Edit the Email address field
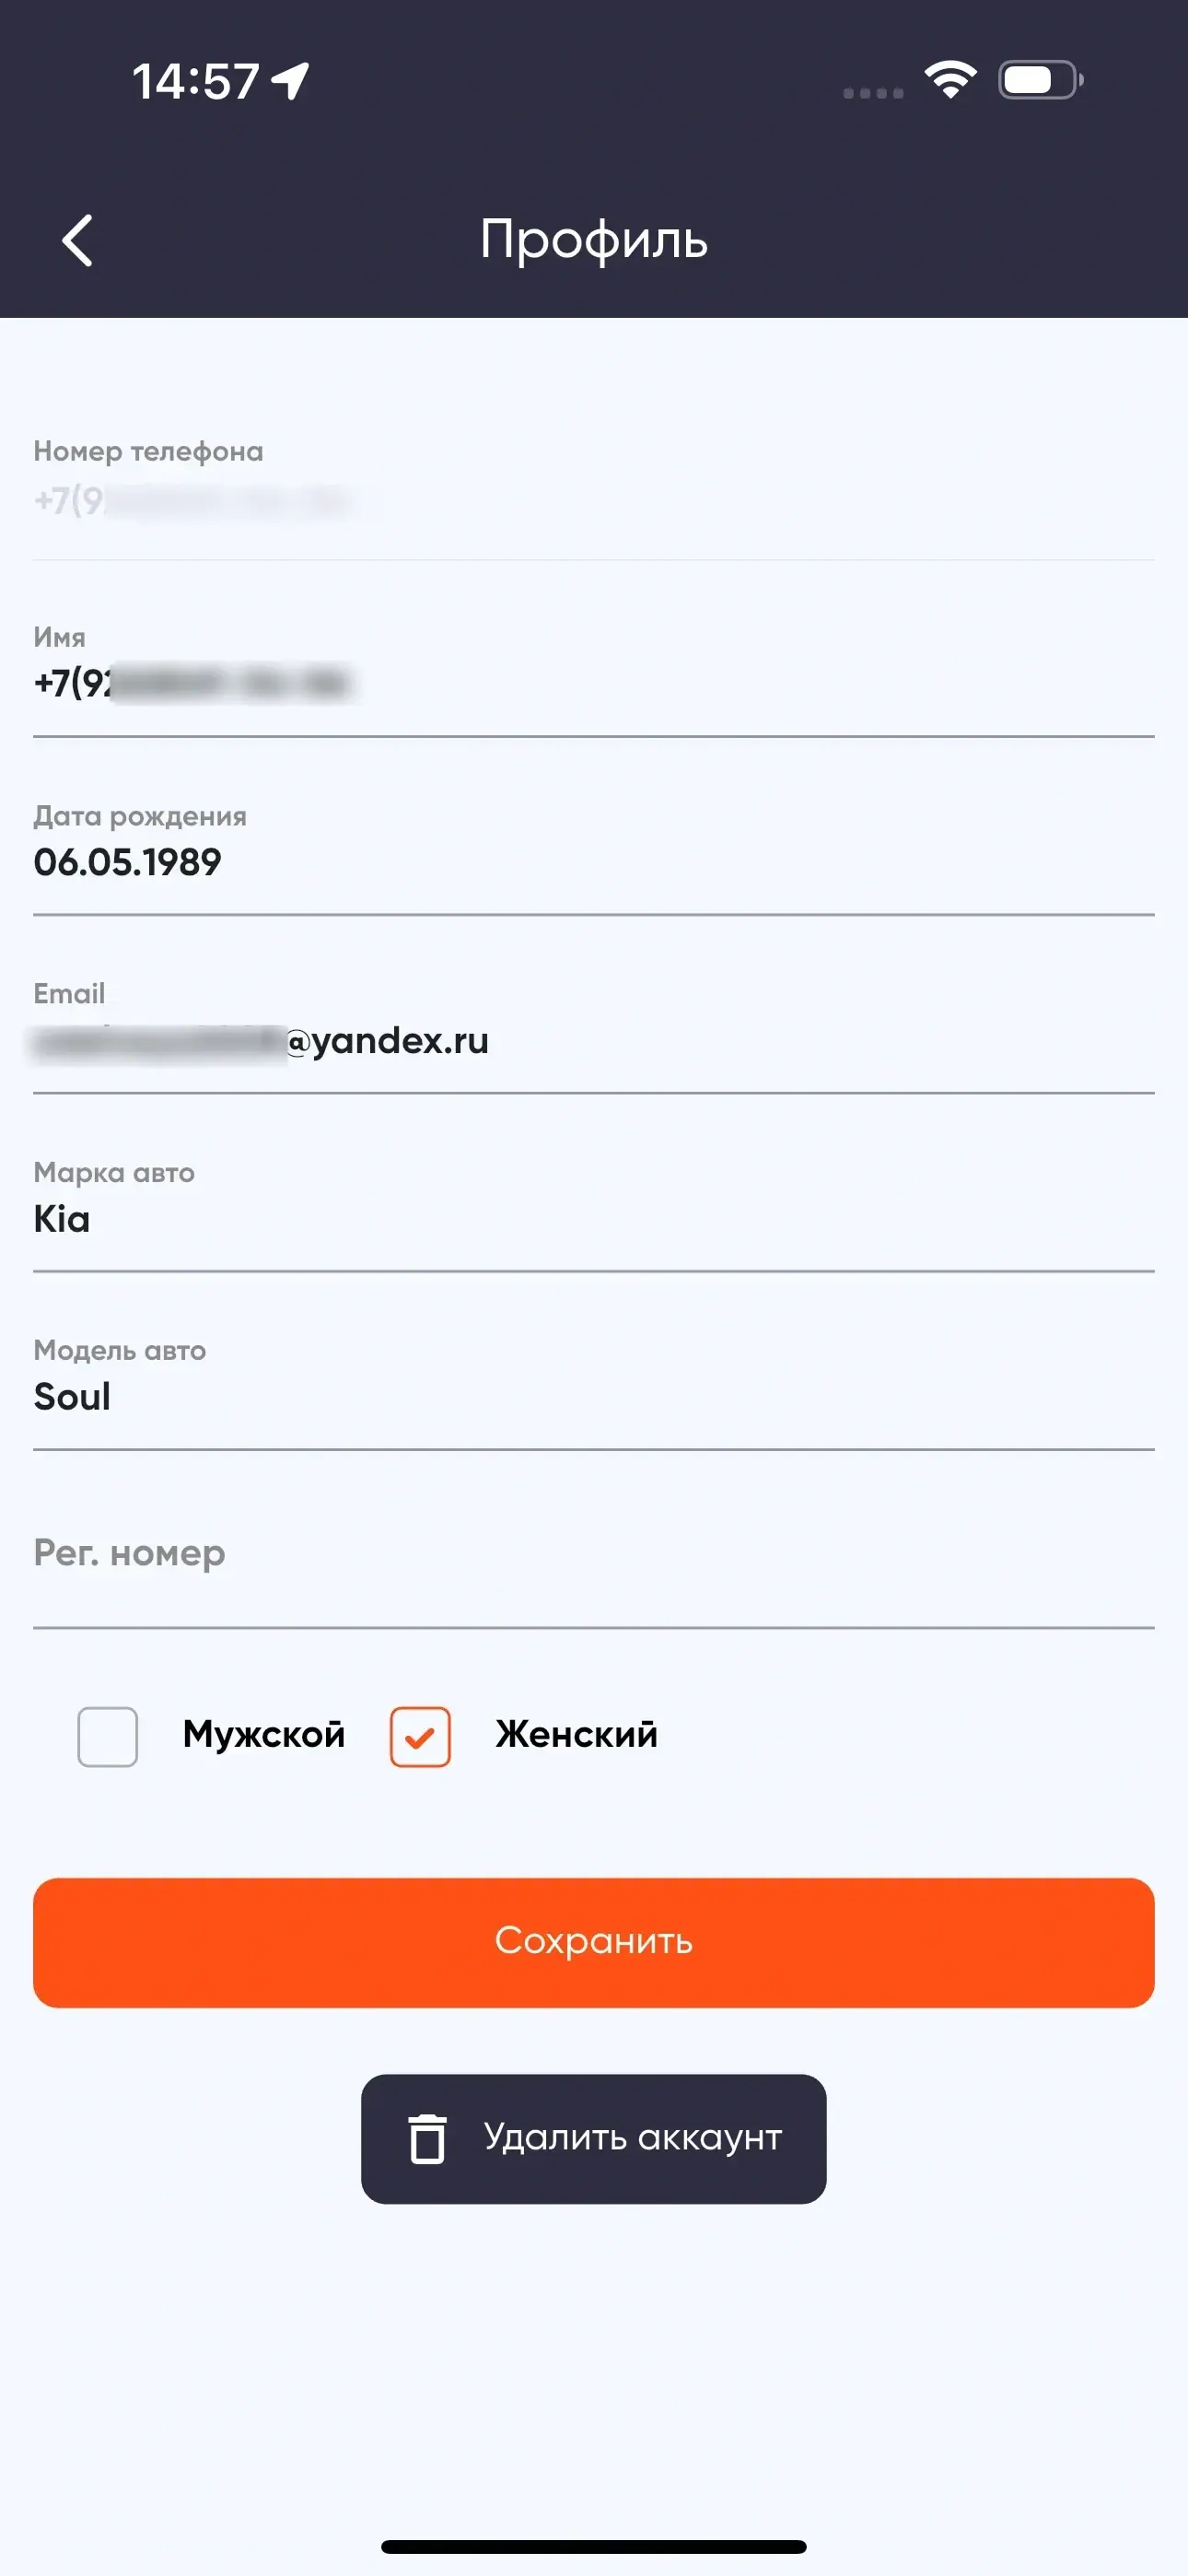 (594, 1041)
